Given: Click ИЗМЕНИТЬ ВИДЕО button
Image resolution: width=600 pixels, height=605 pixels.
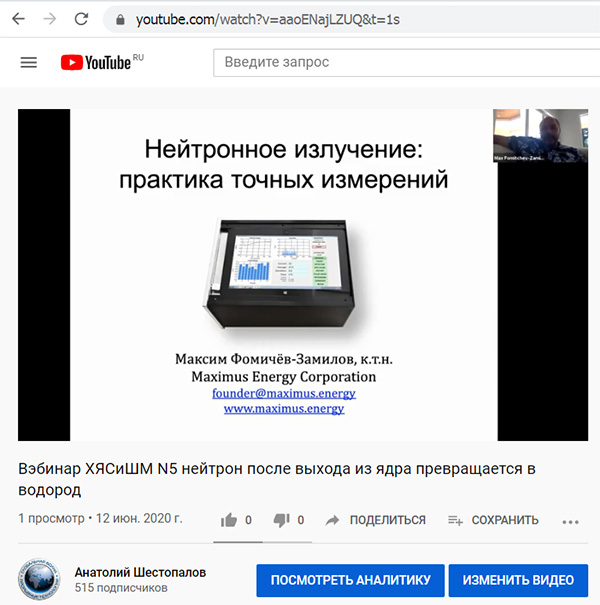Looking at the screenshot, I should pyautogui.click(x=518, y=580).
